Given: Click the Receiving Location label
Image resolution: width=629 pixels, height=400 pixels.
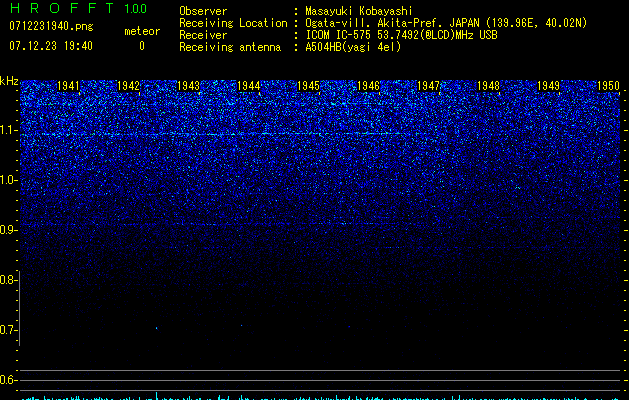Looking at the screenshot, I should click(233, 23).
